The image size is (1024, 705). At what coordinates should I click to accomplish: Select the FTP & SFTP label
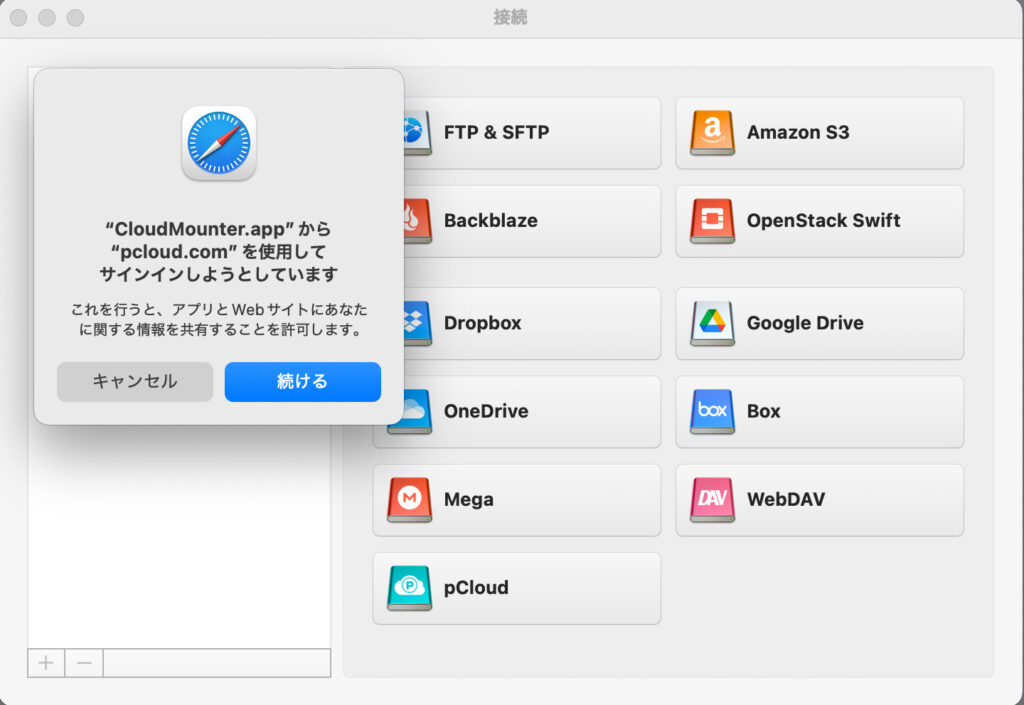click(496, 133)
